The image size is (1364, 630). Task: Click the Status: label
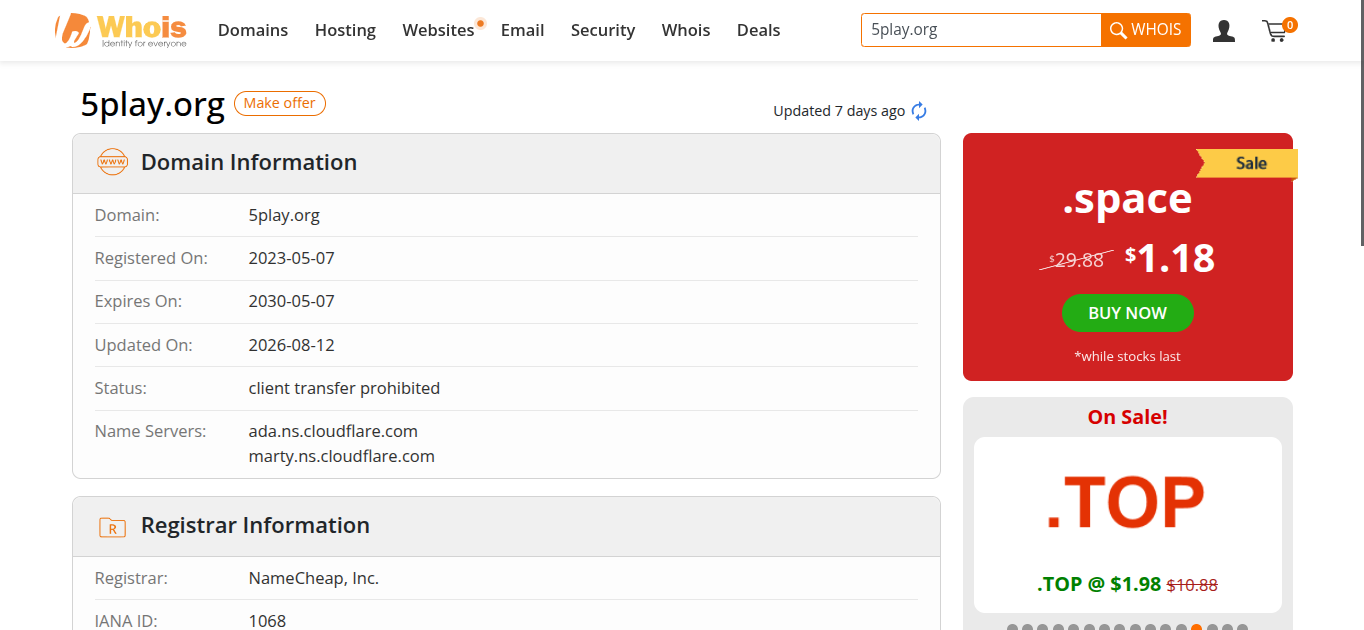click(x=121, y=388)
